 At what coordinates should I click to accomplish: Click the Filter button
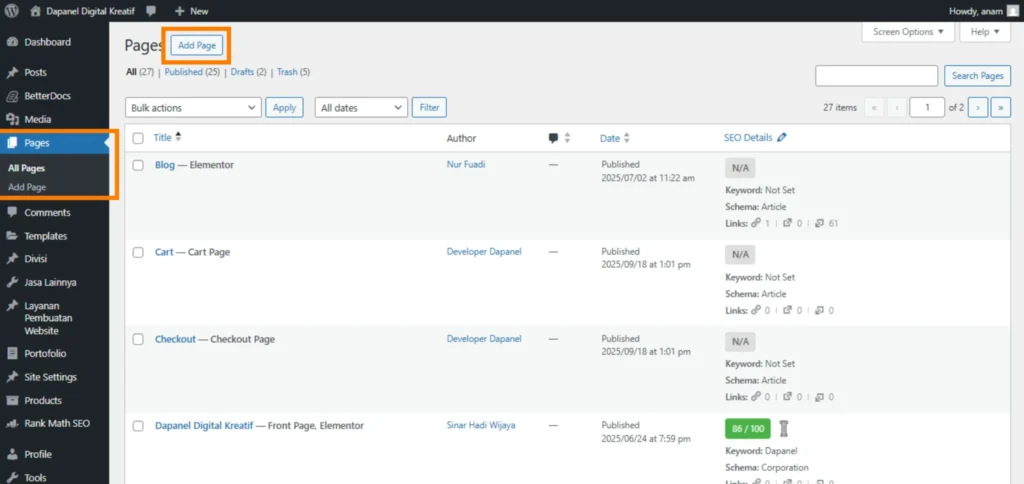point(429,108)
